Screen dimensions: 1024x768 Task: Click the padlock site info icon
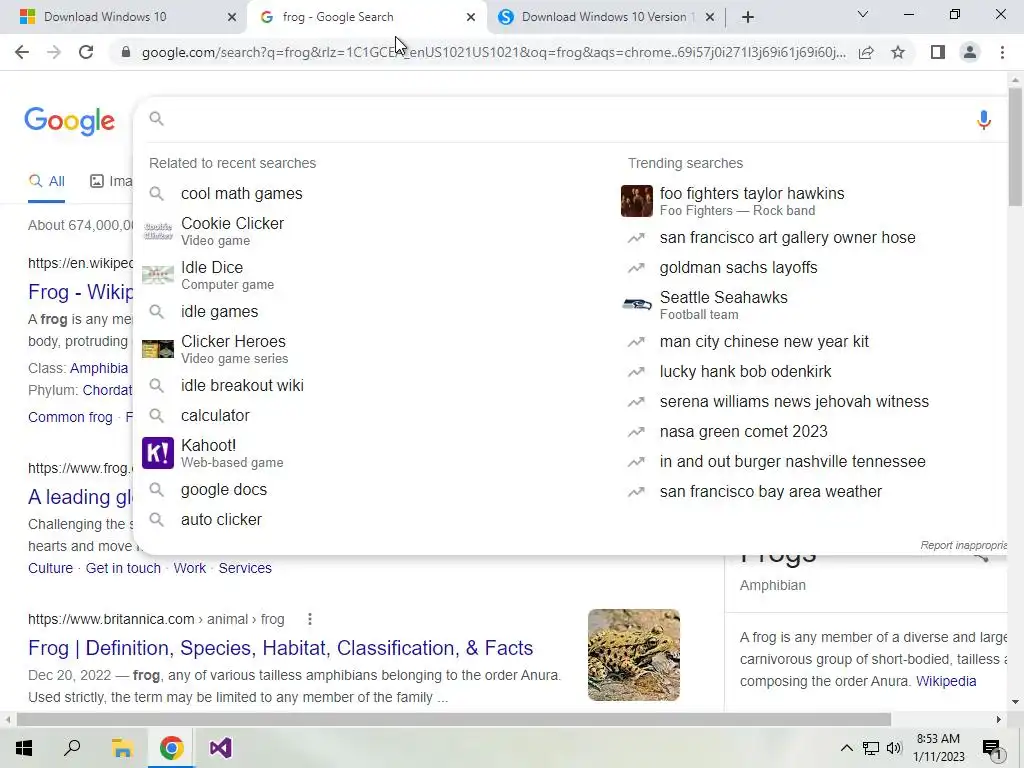pos(126,52)
